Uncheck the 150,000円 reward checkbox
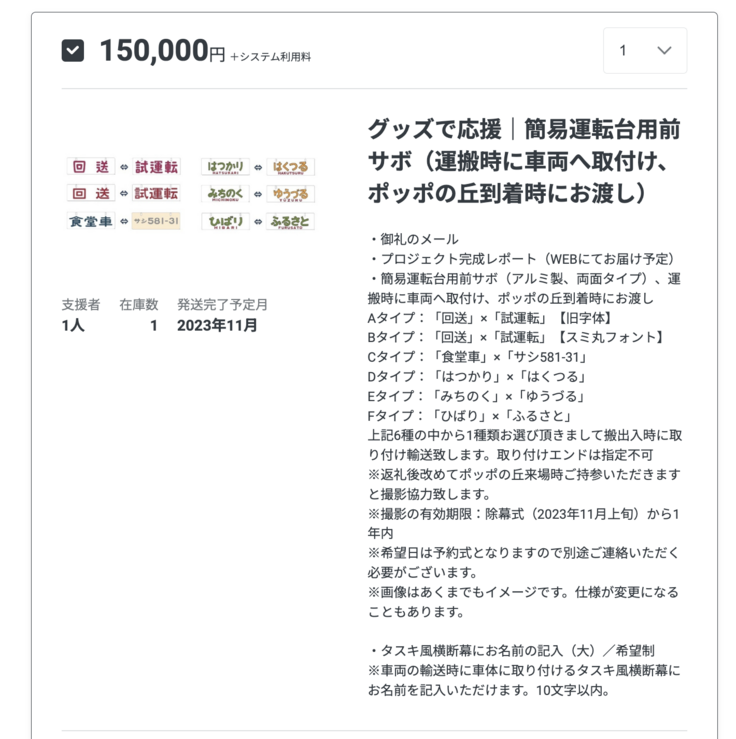736x739 pixels. 73,50
